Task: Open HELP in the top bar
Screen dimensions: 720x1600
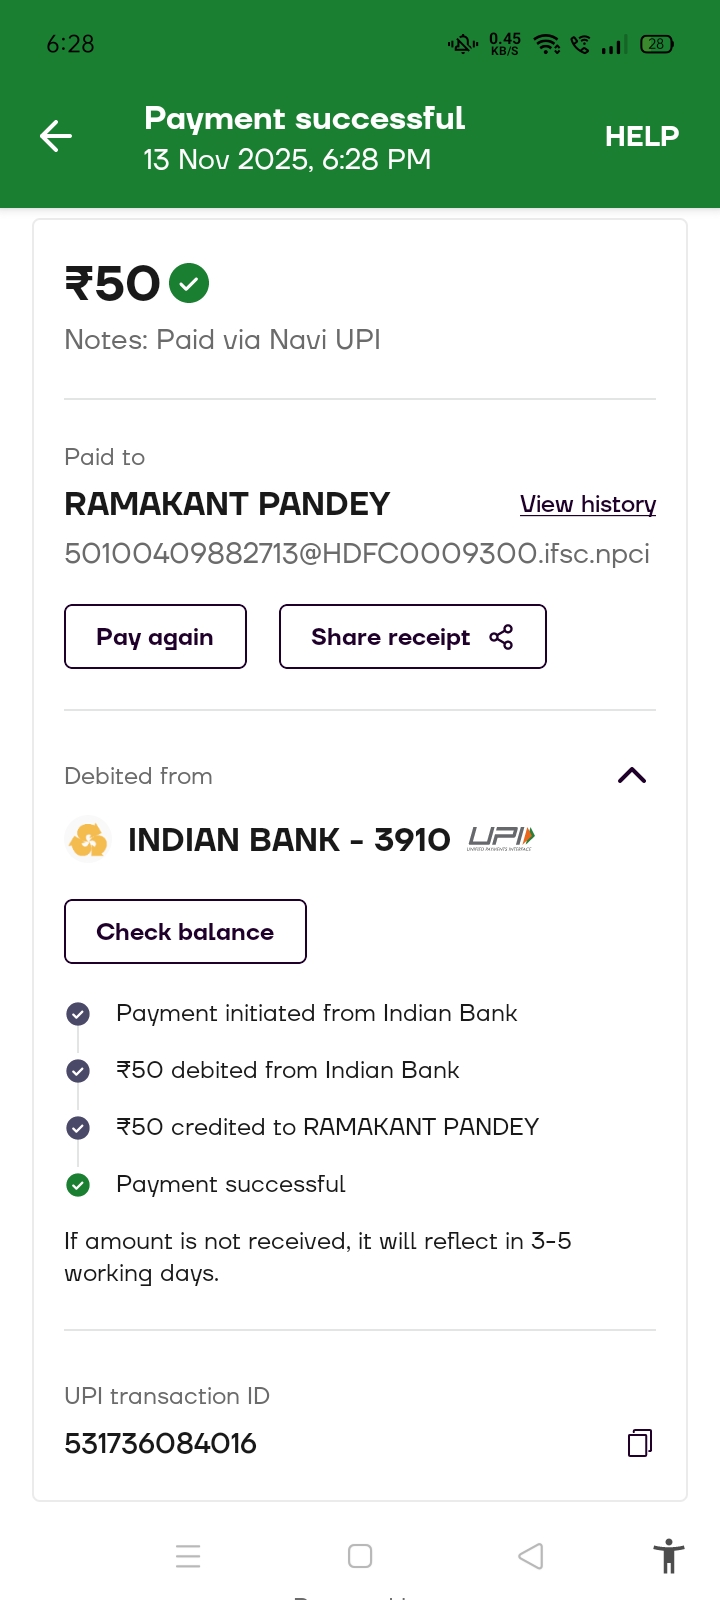Action: pyautogui.click(x=641, y=136)
